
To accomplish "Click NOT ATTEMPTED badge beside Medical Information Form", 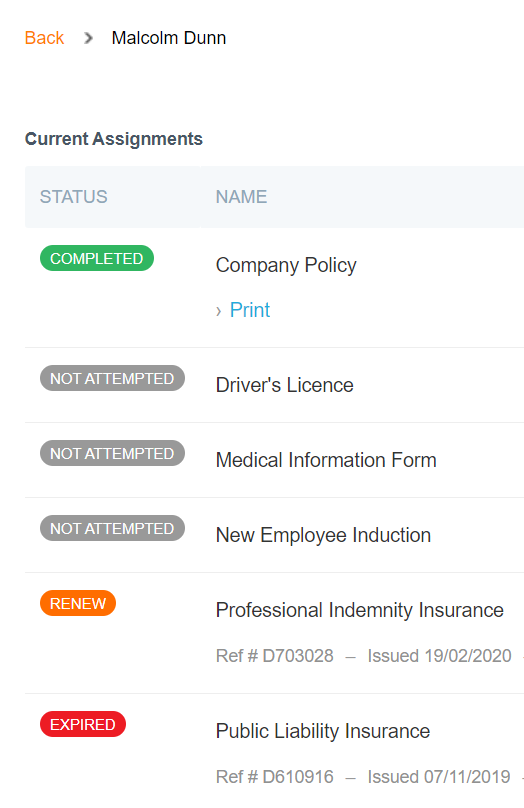I will click(112, 453).
